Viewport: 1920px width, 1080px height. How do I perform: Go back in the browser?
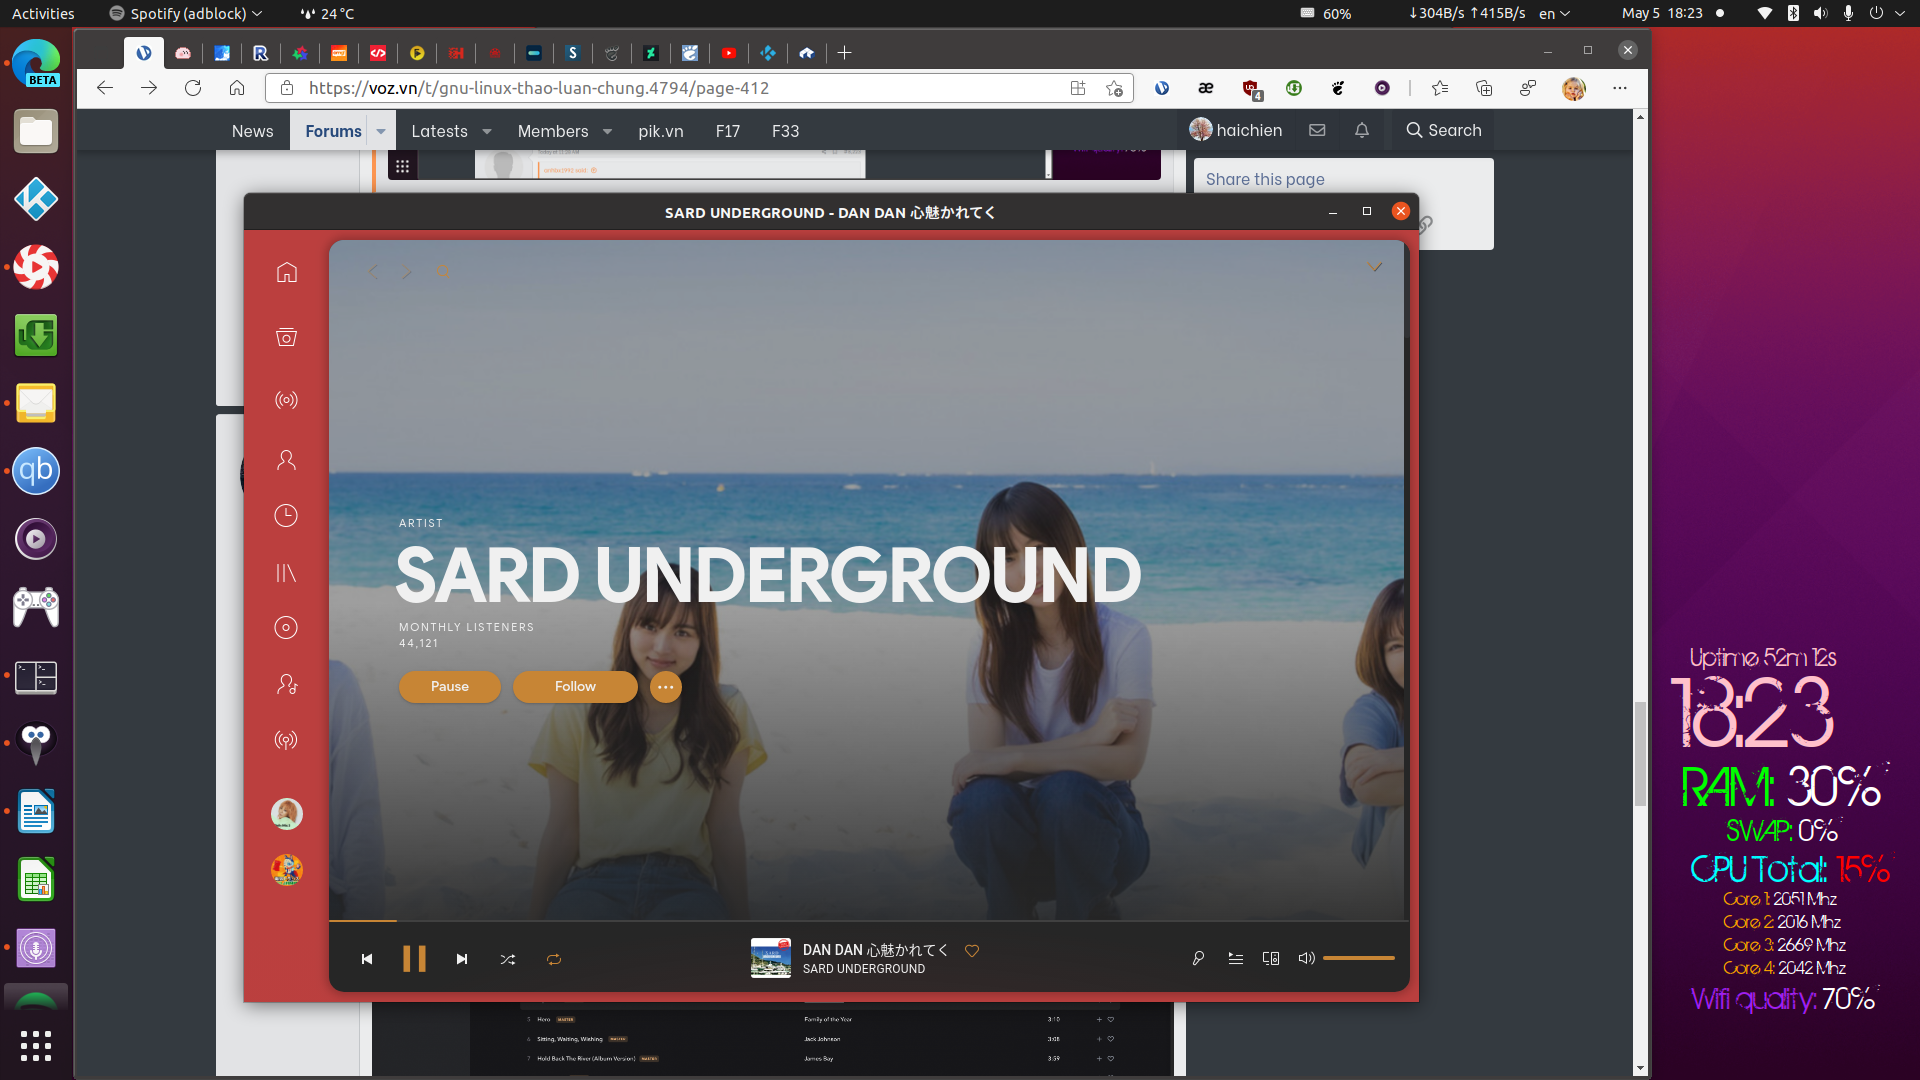(105, 88)
